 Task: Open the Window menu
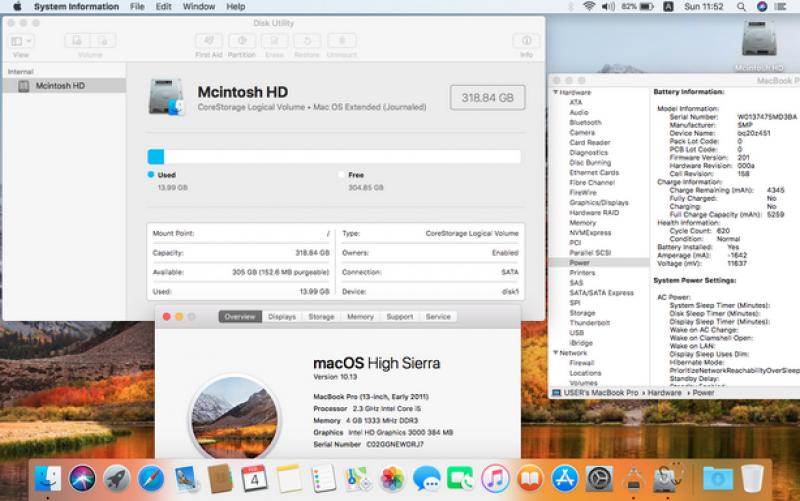198,7
